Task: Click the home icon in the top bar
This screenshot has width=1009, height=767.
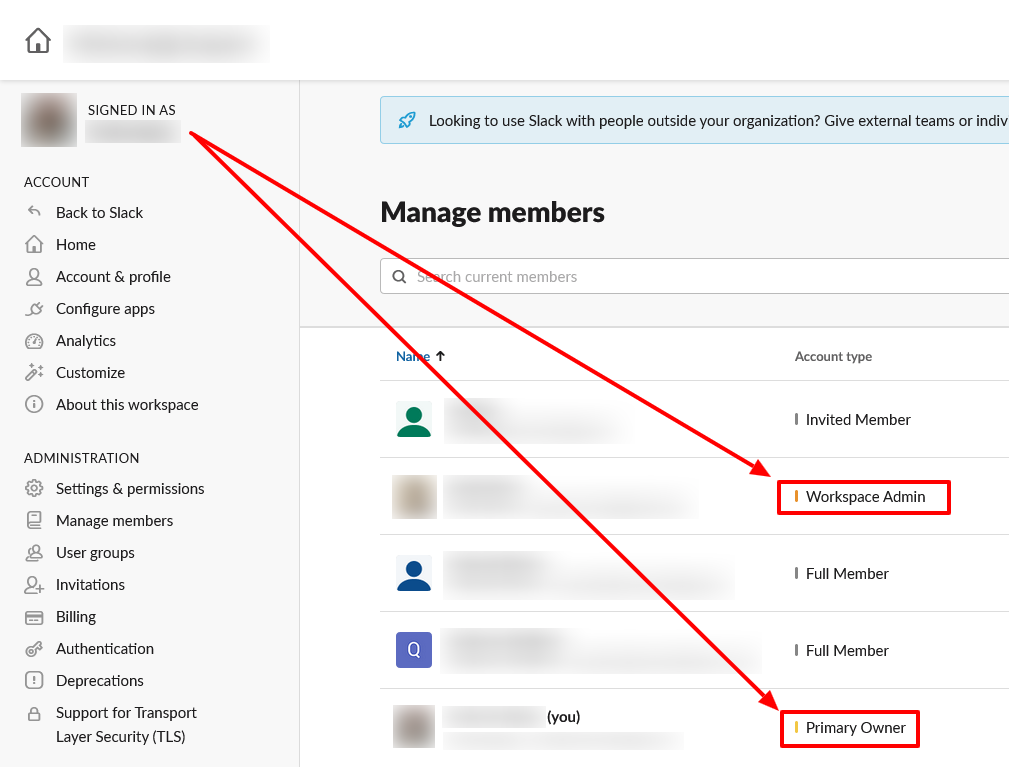Action: tap(38, 41)
